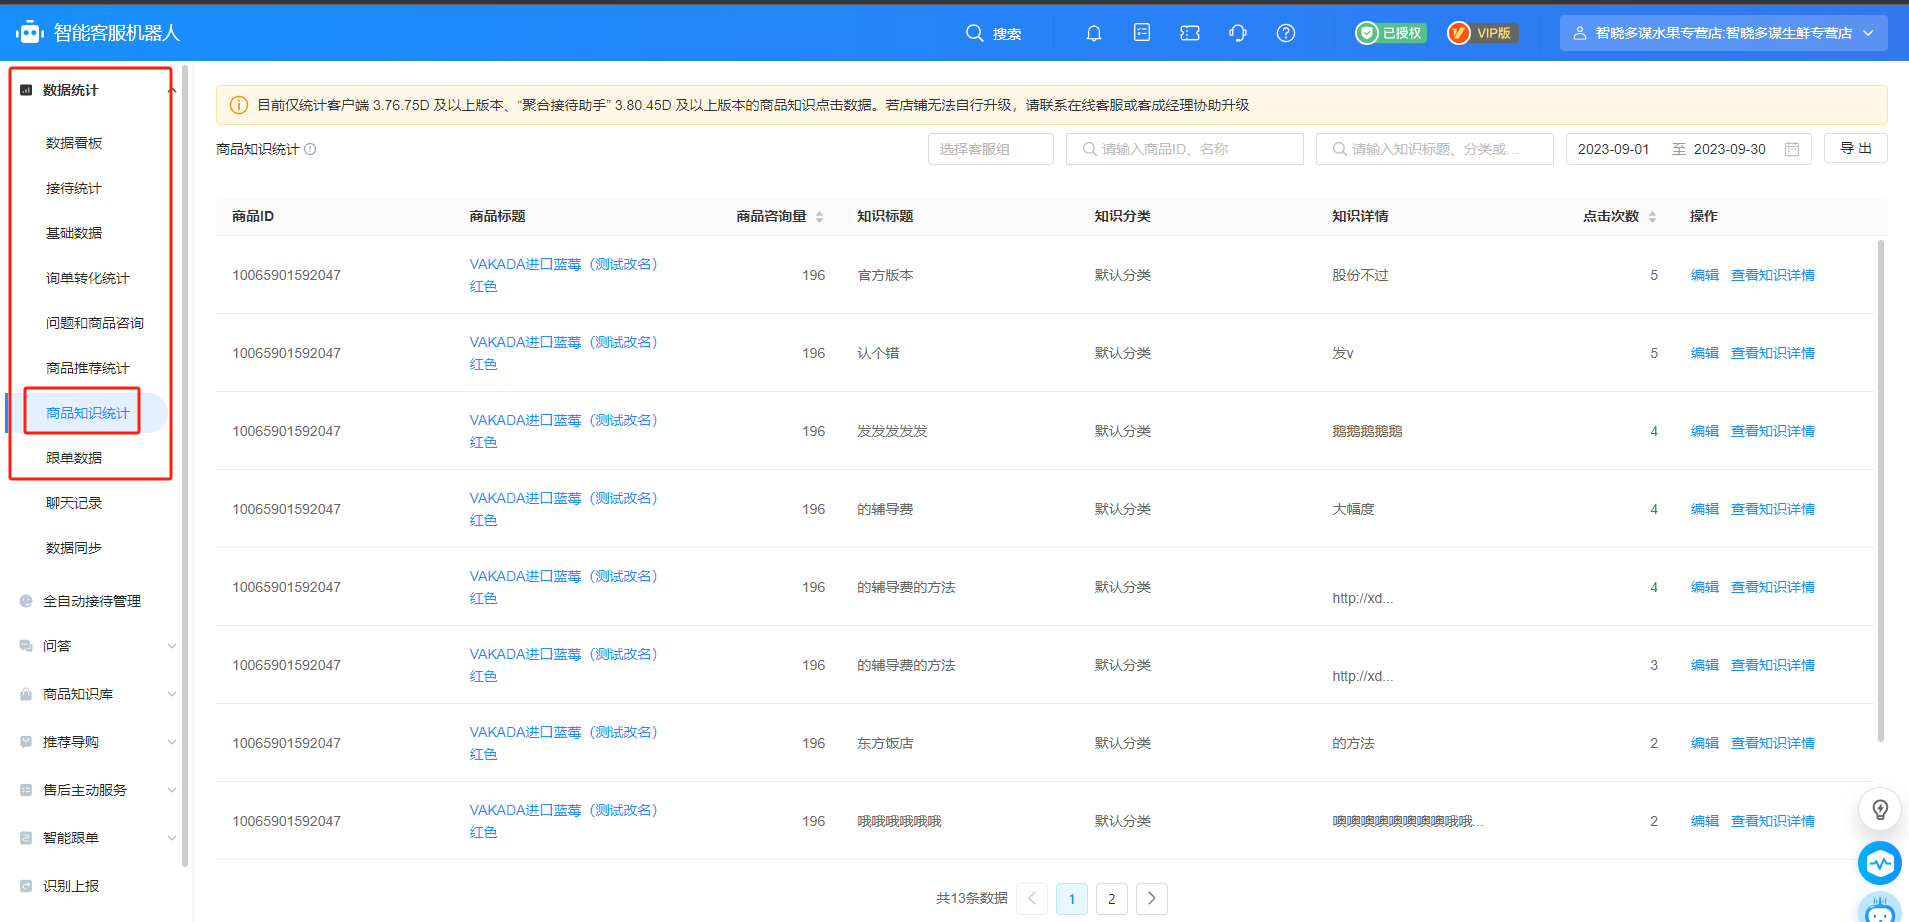Screen dimensions: 1909x922
Task: Click the document list icon in header
Action: coord(1142,33)
